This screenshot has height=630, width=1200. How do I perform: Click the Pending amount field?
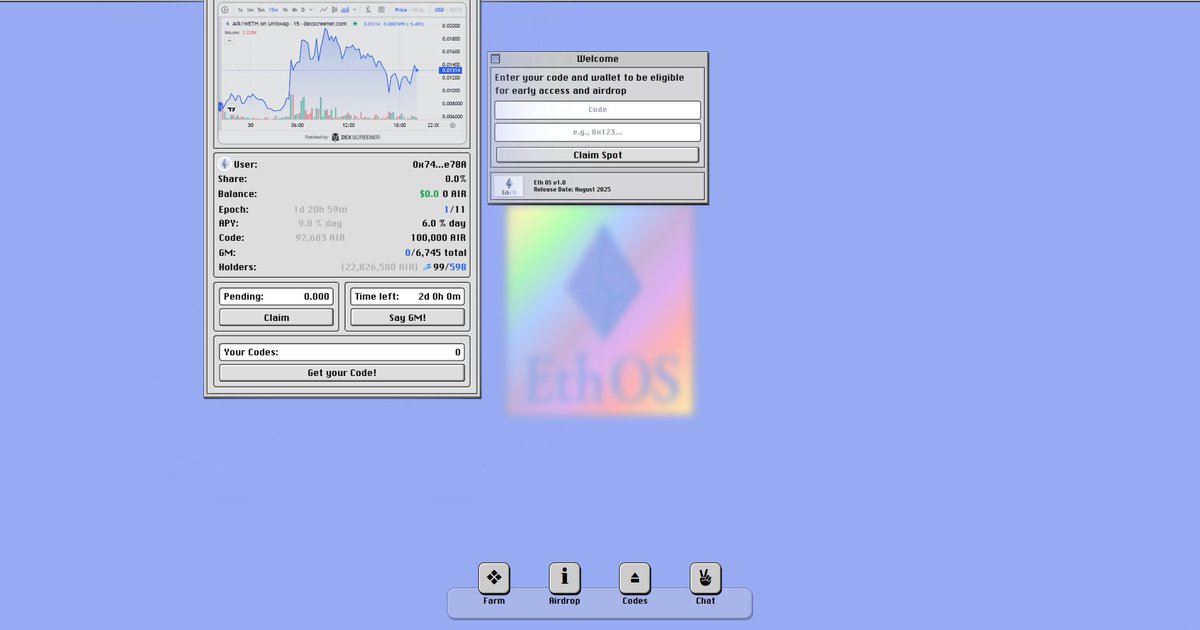tap(277, 296)
